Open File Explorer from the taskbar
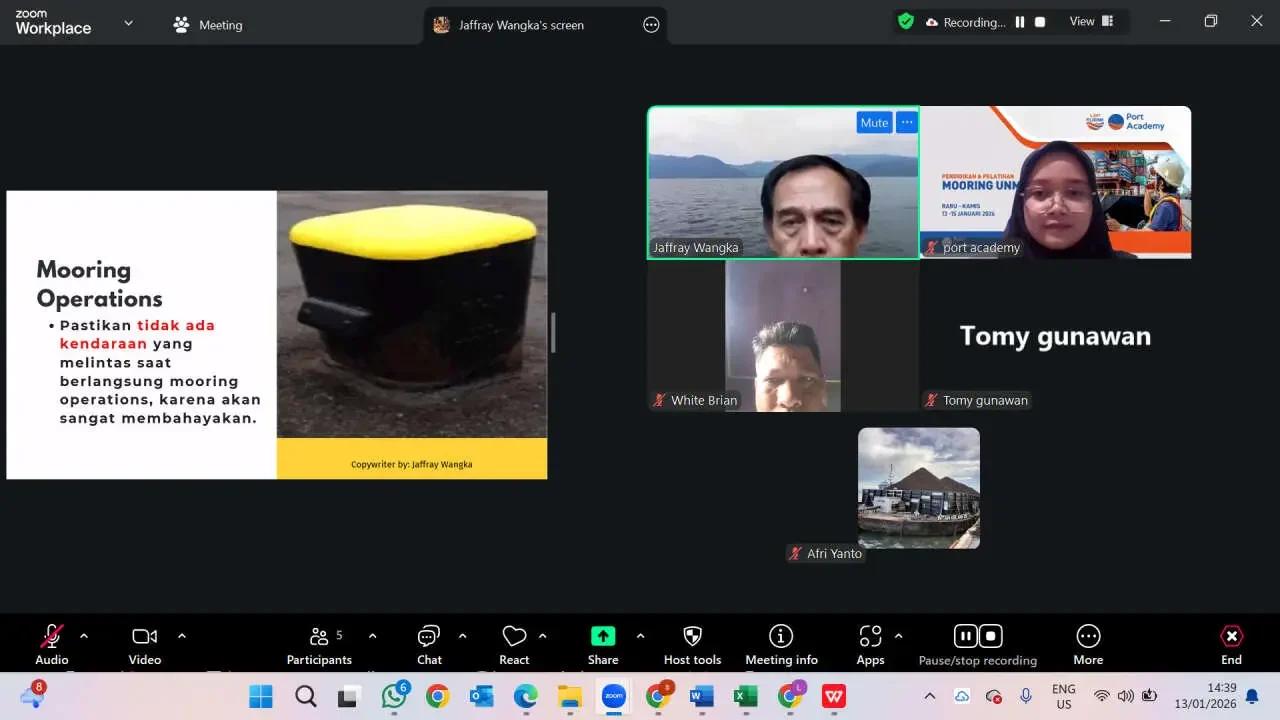The height and width of the screenshot is (720, 1280). tap(569, 696)
